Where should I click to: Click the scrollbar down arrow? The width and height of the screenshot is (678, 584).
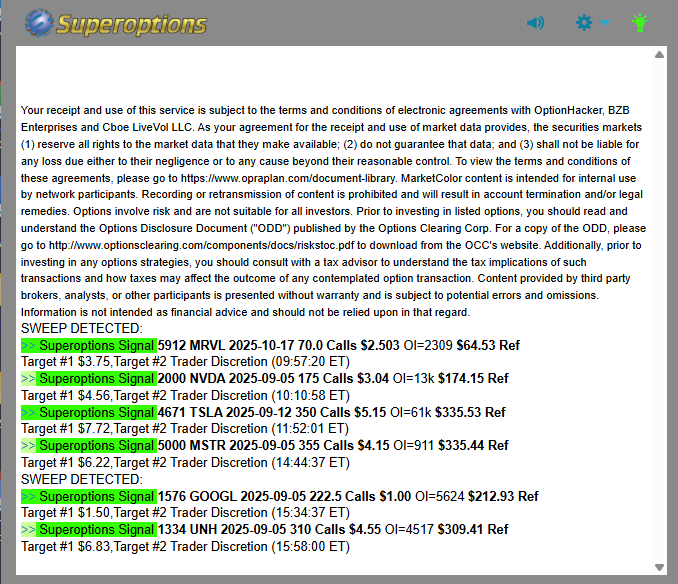pos(658,566)
